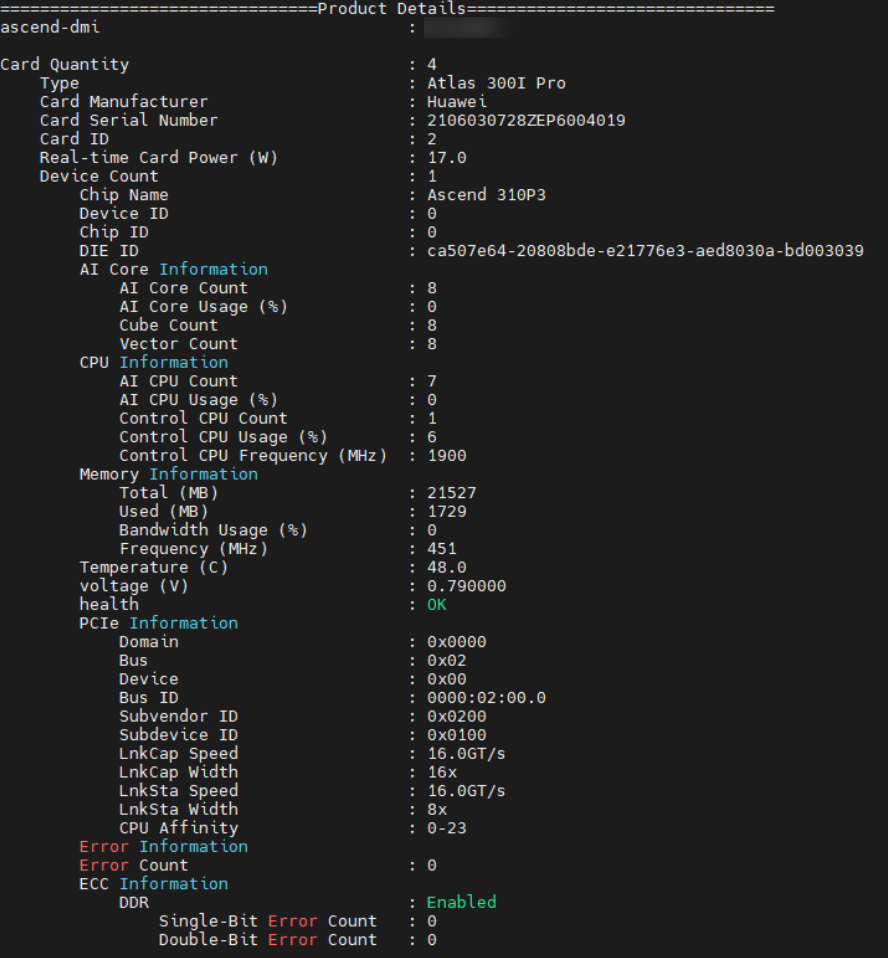Viewport: 888px width, 958px height.
Task: Select the total memory value '21527'
Action: [x=452, y=493]
